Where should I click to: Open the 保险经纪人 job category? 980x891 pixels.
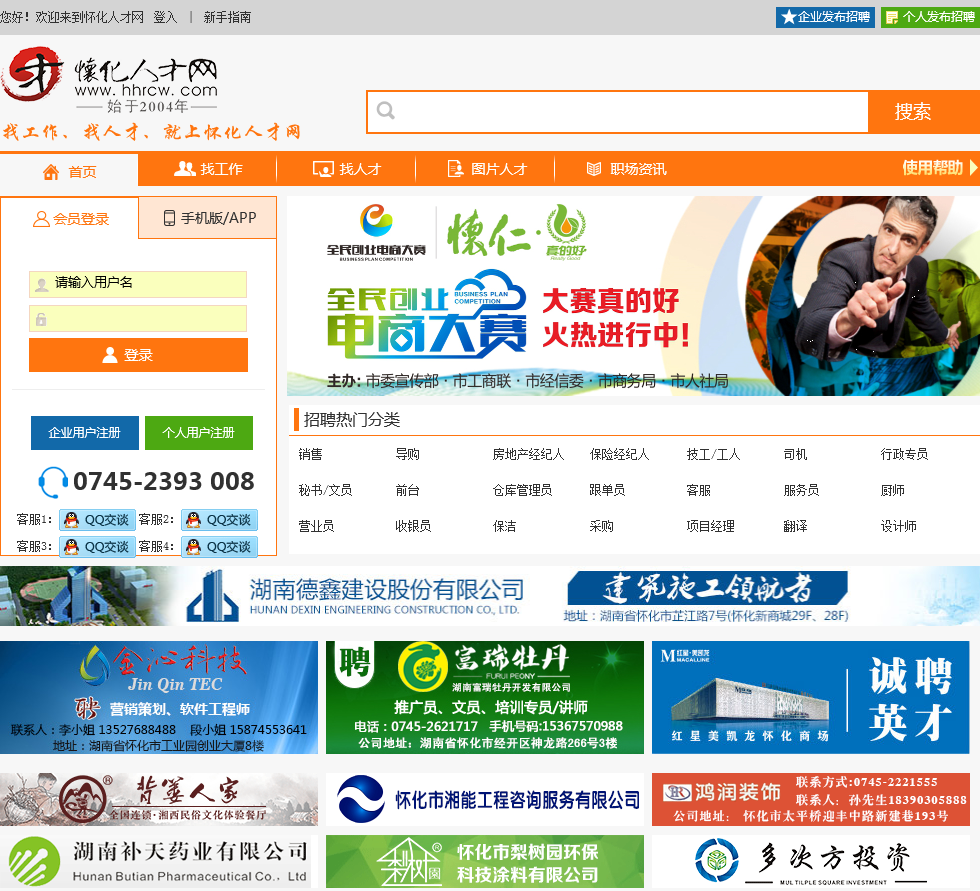pyautogui.click(x=619, y=454)
